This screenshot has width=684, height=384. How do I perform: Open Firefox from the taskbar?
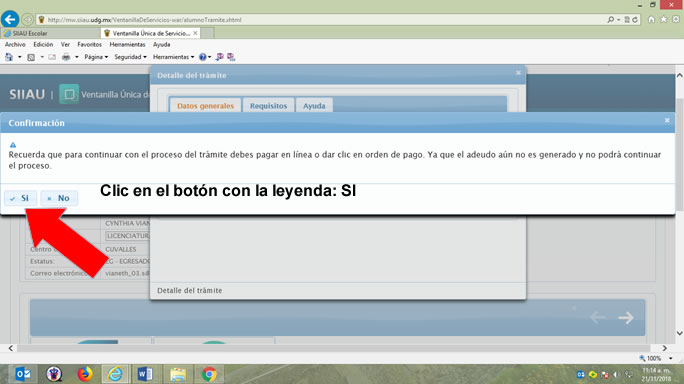coord(85,374)
